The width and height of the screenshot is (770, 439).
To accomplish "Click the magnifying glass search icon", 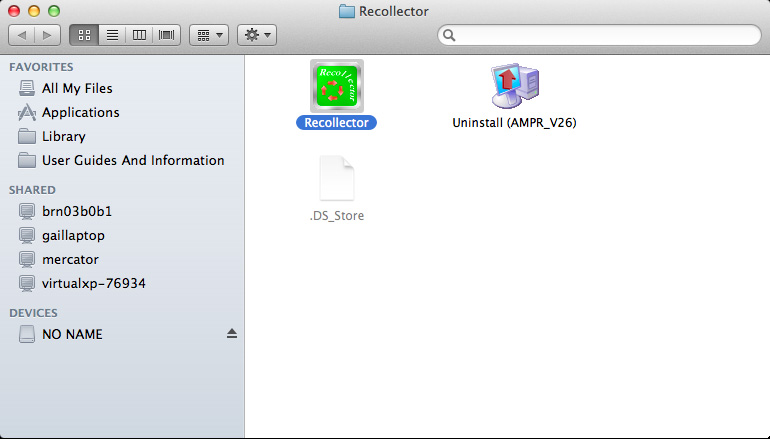I will click(x=449, y=35).
